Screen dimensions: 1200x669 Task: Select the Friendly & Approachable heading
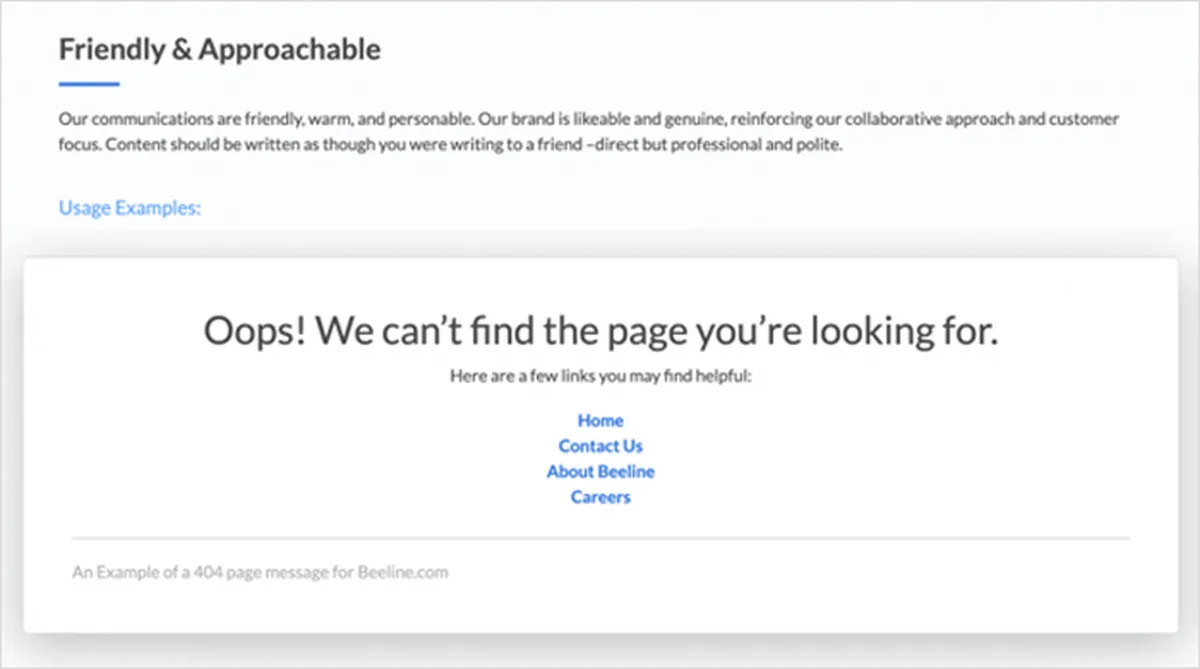click(220, 49)
